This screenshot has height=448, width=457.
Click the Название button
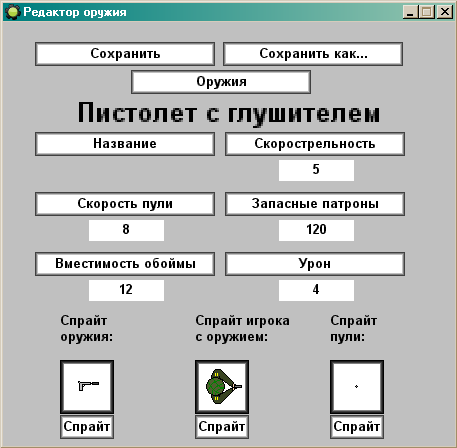125,144
